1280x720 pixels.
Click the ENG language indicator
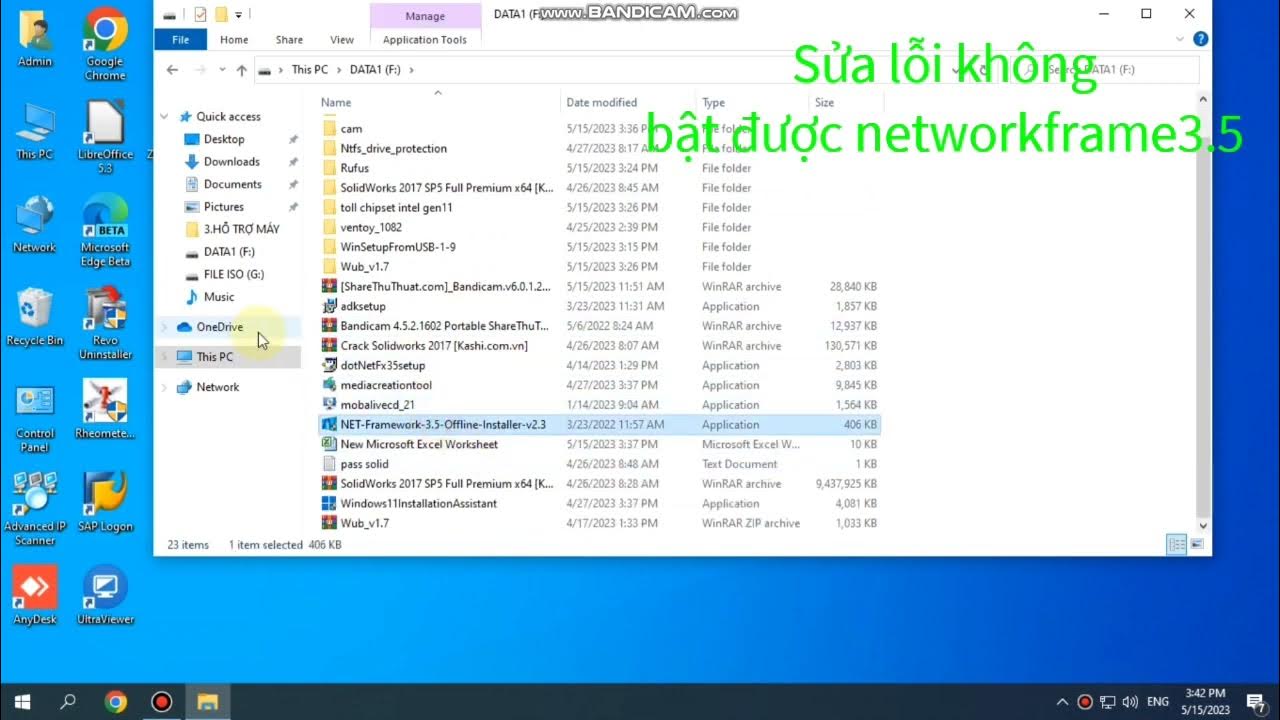1159,702
